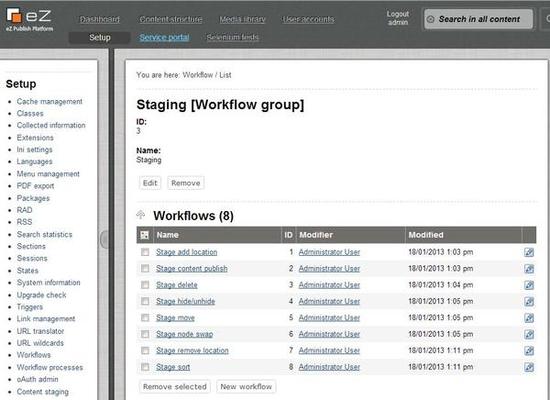Check the Stage add location checkbox
550x400 pixels.
[x=145, y=252]
